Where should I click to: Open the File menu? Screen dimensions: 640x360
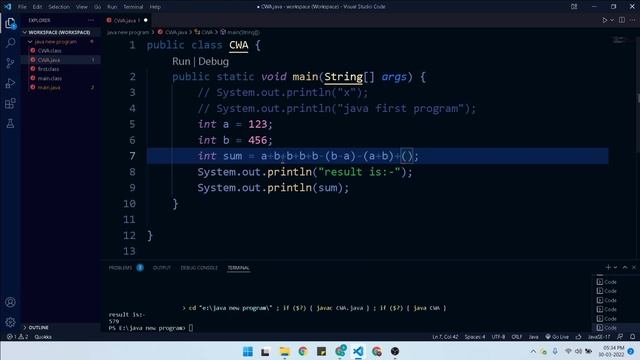pyautogui.click(x=22, y=7)
